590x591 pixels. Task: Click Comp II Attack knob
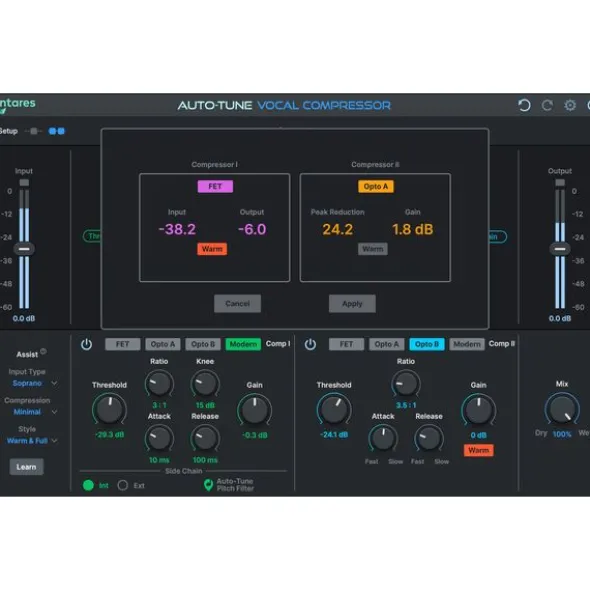pyautogui.click(x=383, y=438)
